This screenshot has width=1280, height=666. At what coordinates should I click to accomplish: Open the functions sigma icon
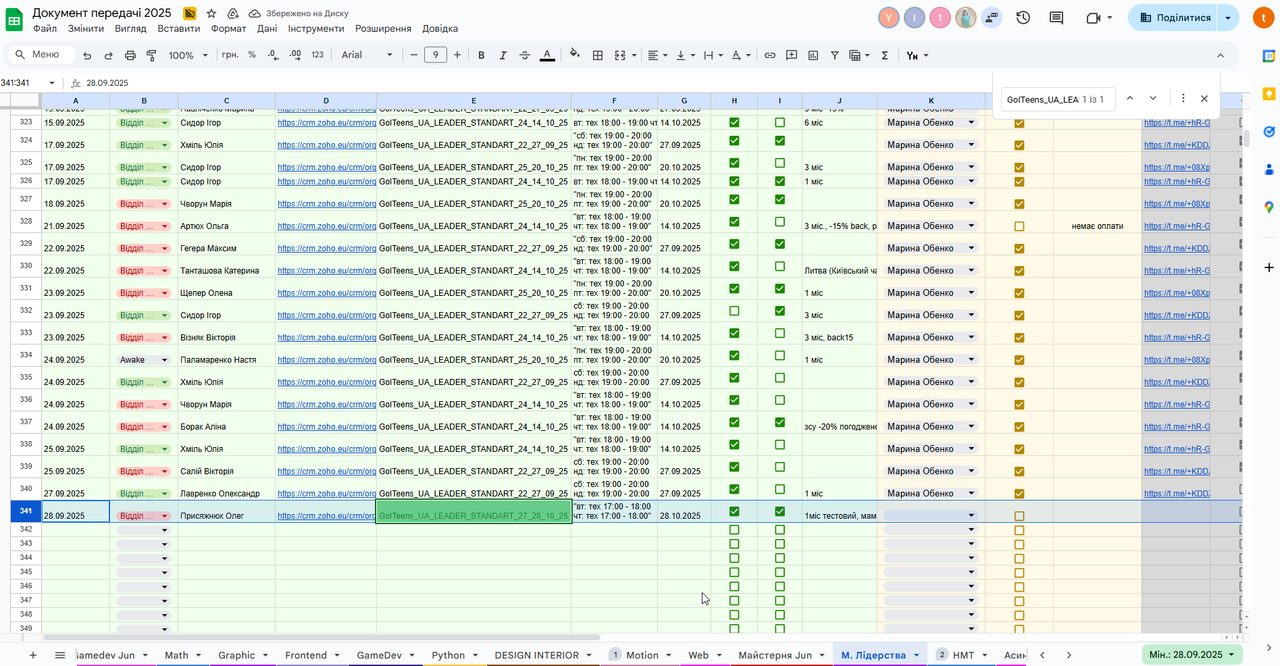tap(885, 55)
